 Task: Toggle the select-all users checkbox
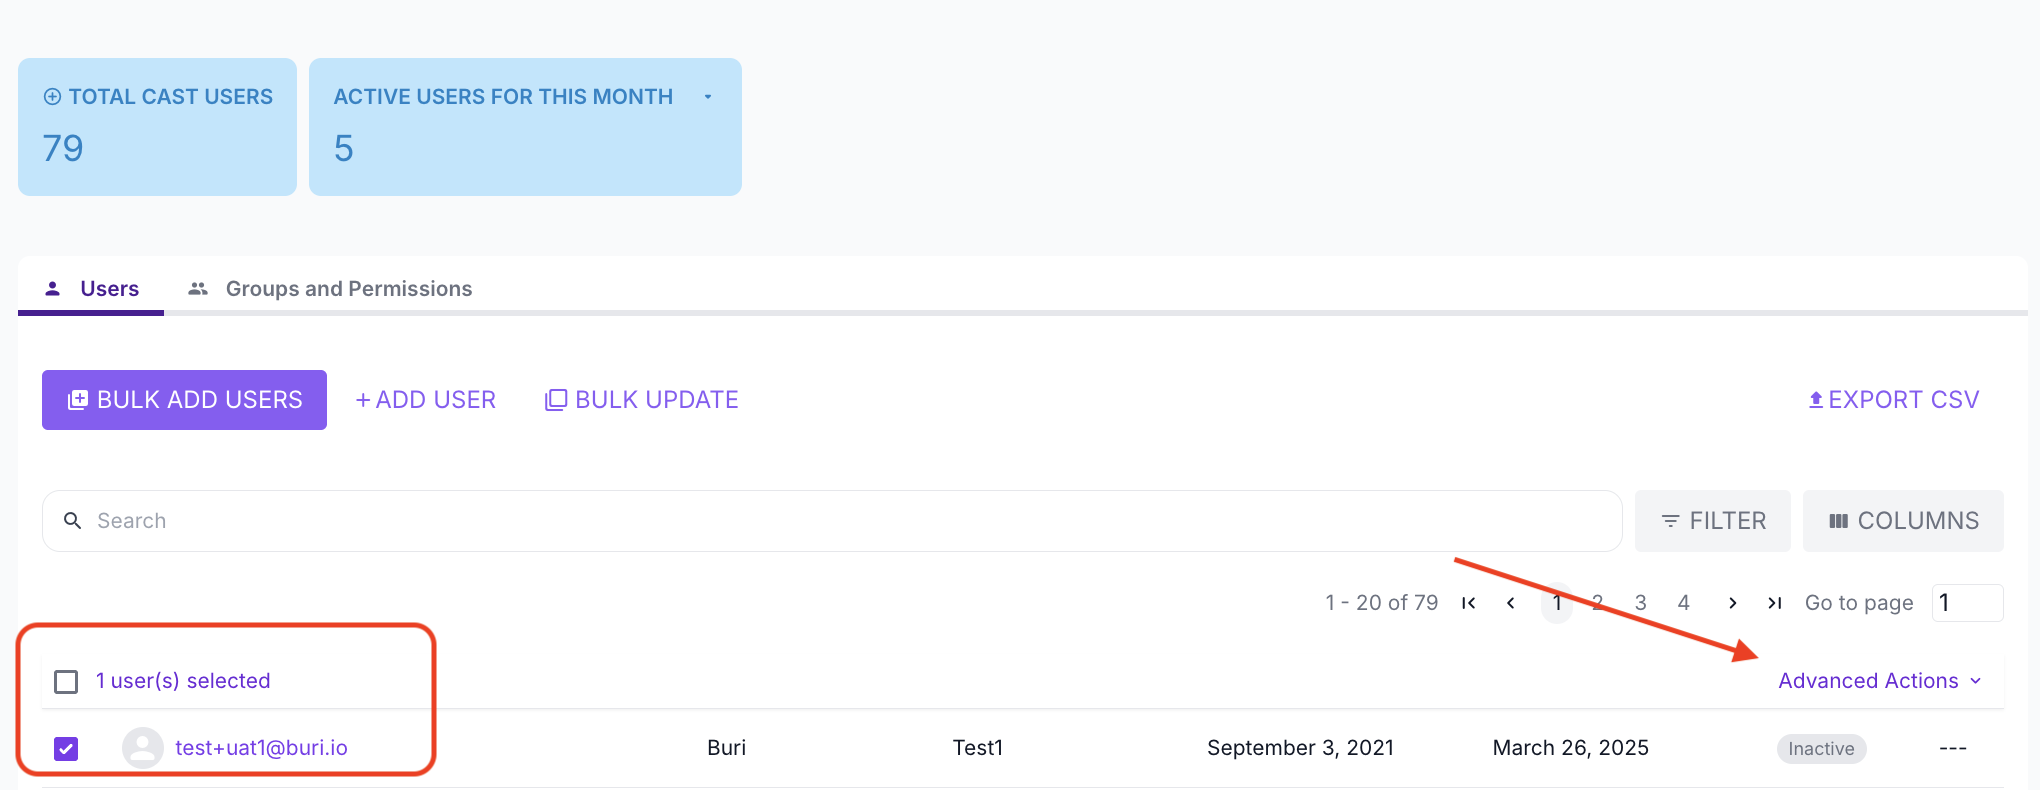pos(66,682)
